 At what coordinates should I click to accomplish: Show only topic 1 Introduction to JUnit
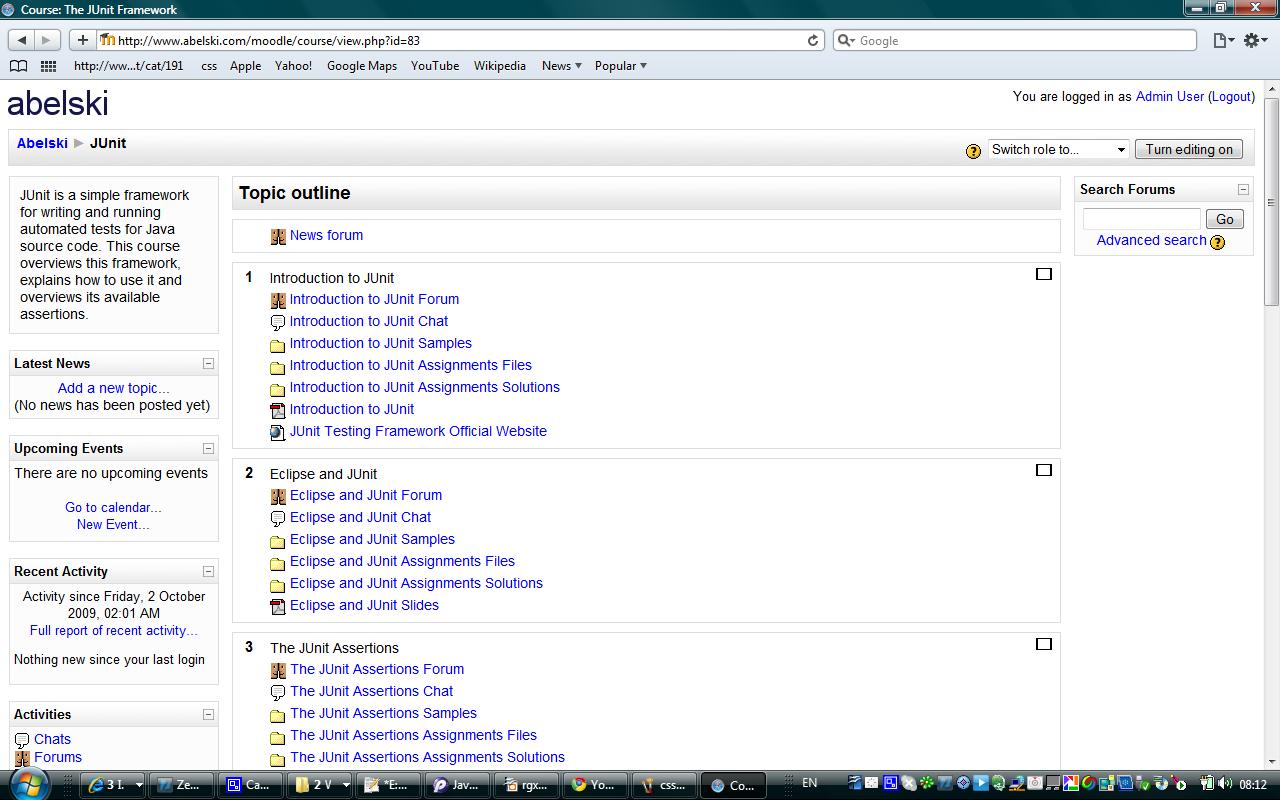click(x=1043, y=274)
